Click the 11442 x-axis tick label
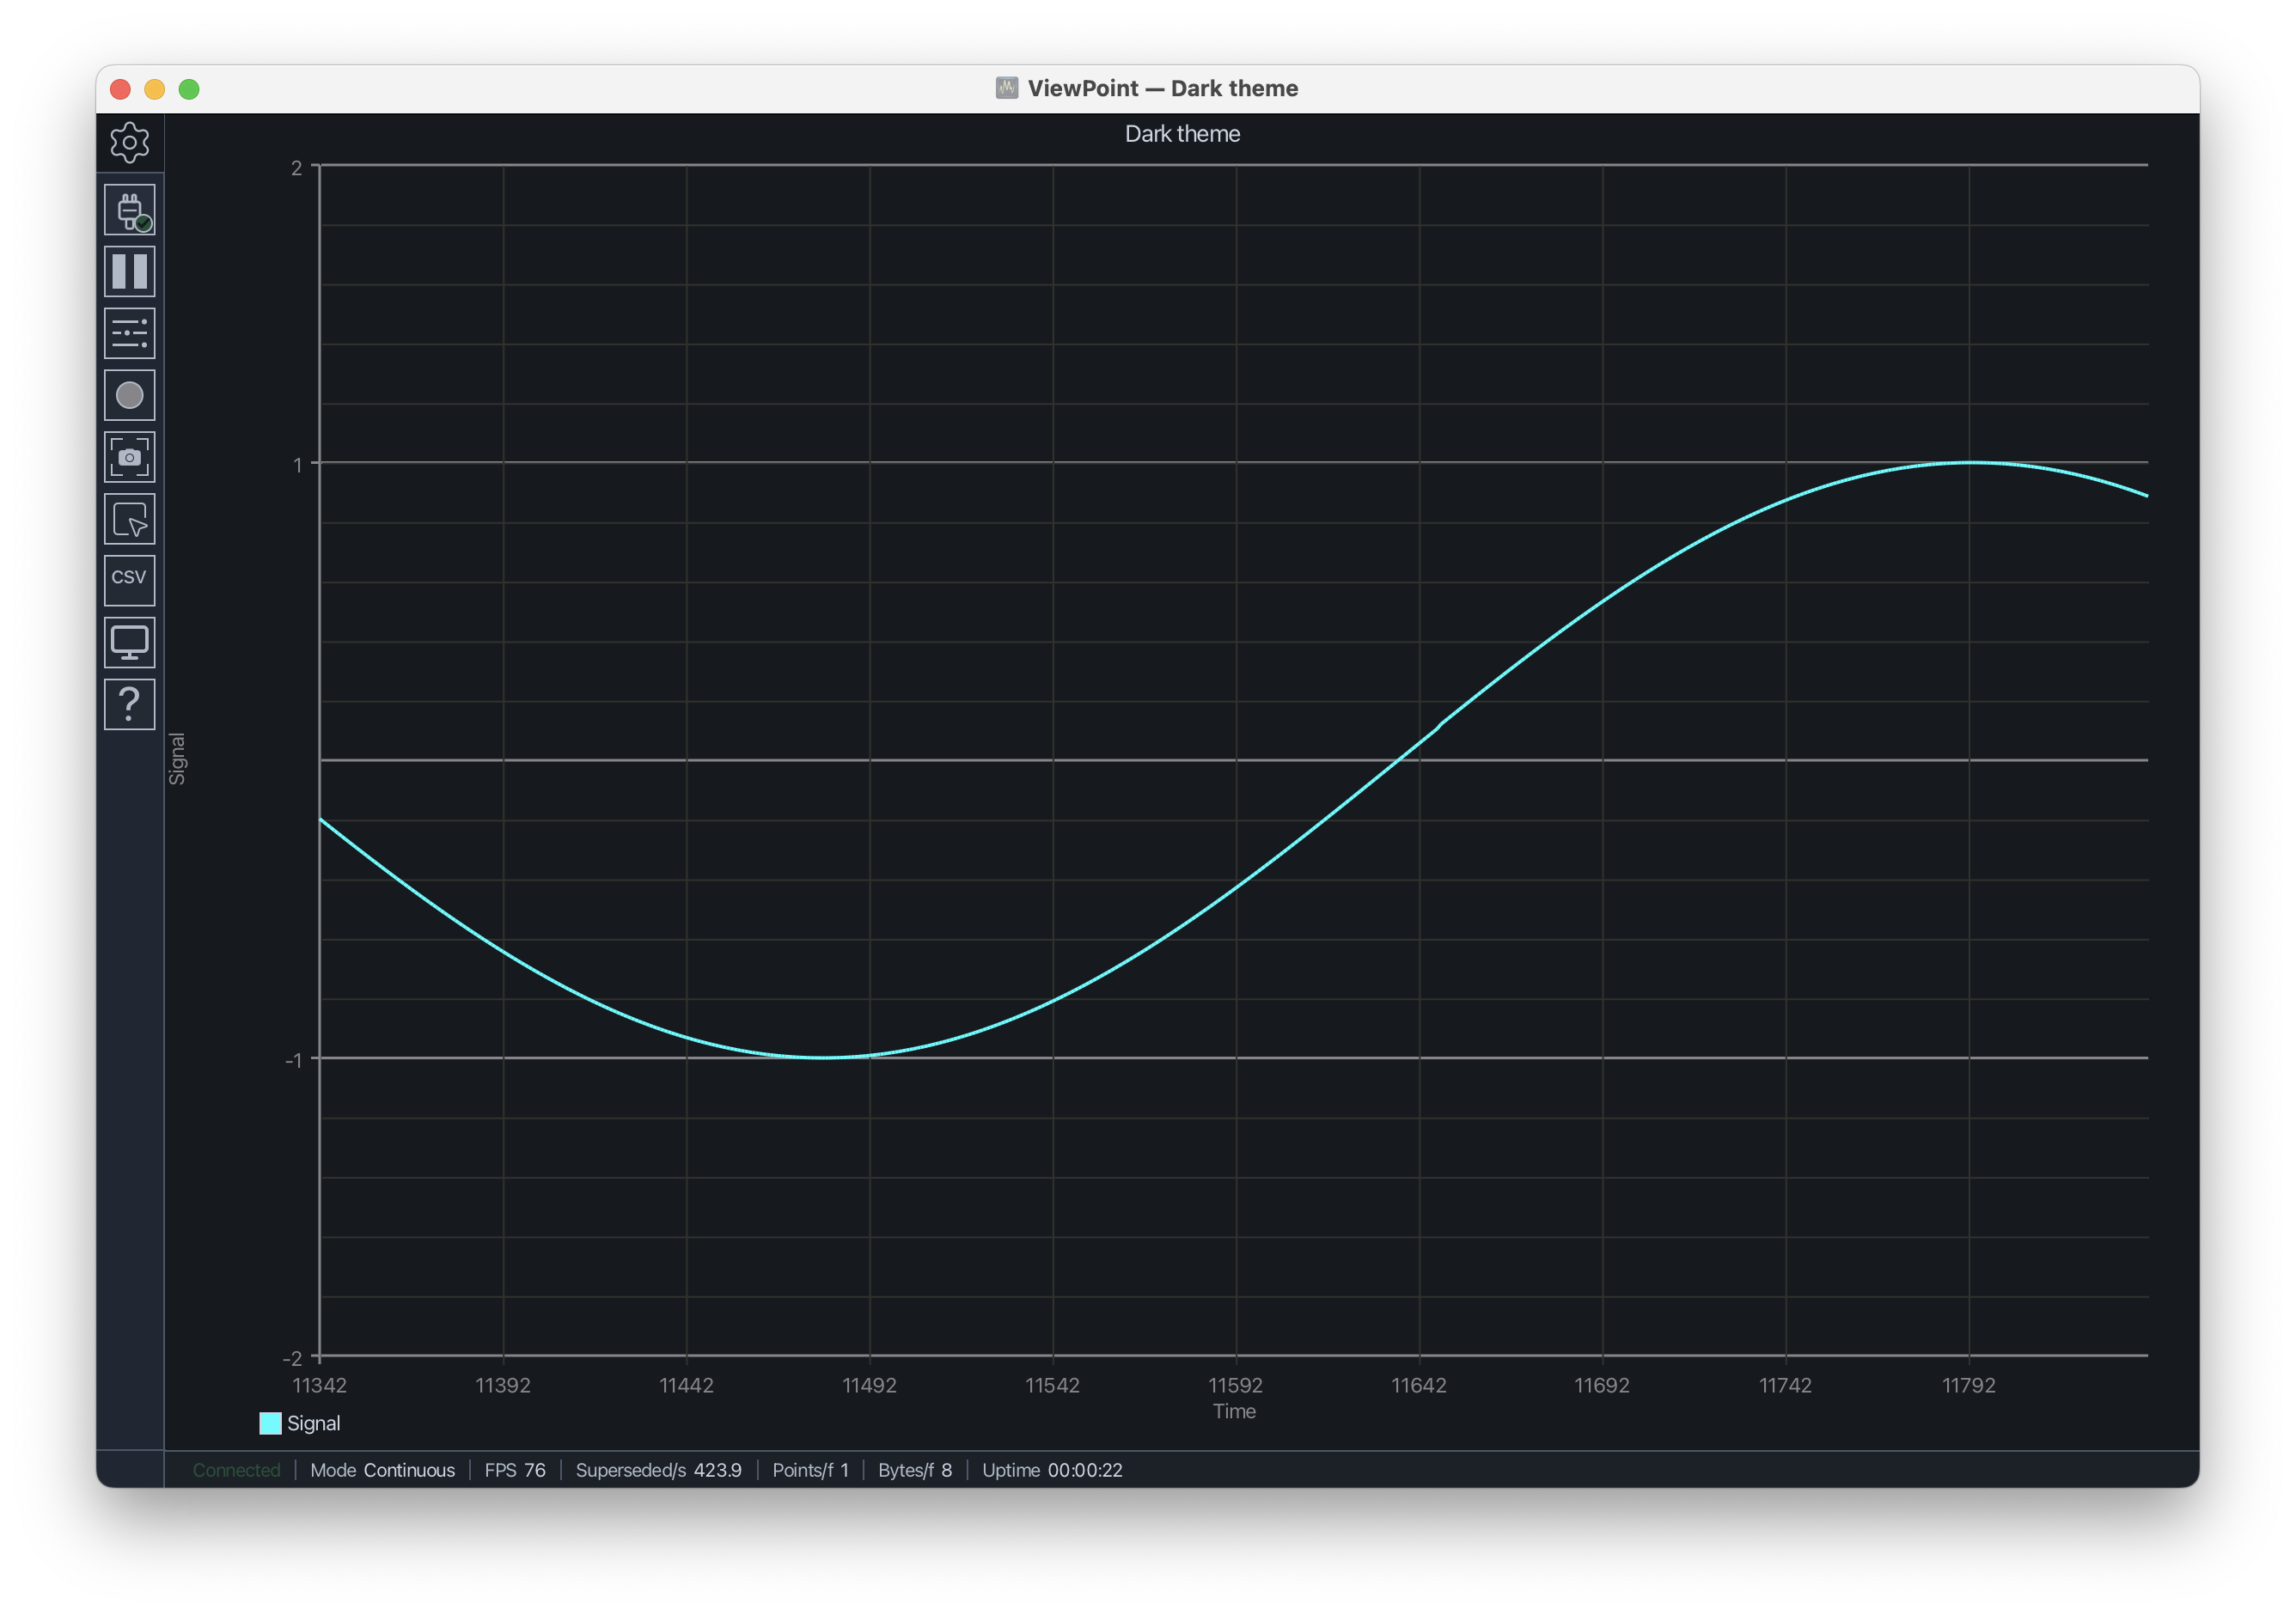The width and height of the screenshot is (2296, 1615). click(687, 1386)
